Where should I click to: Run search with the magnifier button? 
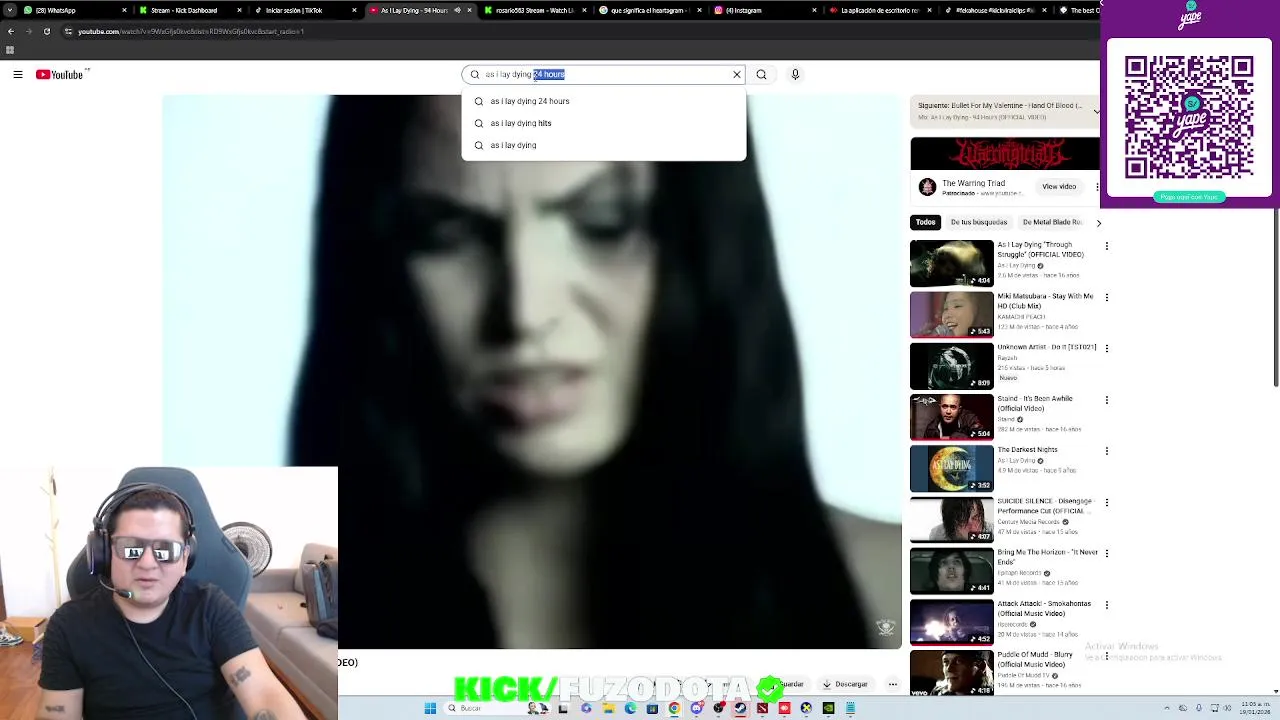[761, 74]
